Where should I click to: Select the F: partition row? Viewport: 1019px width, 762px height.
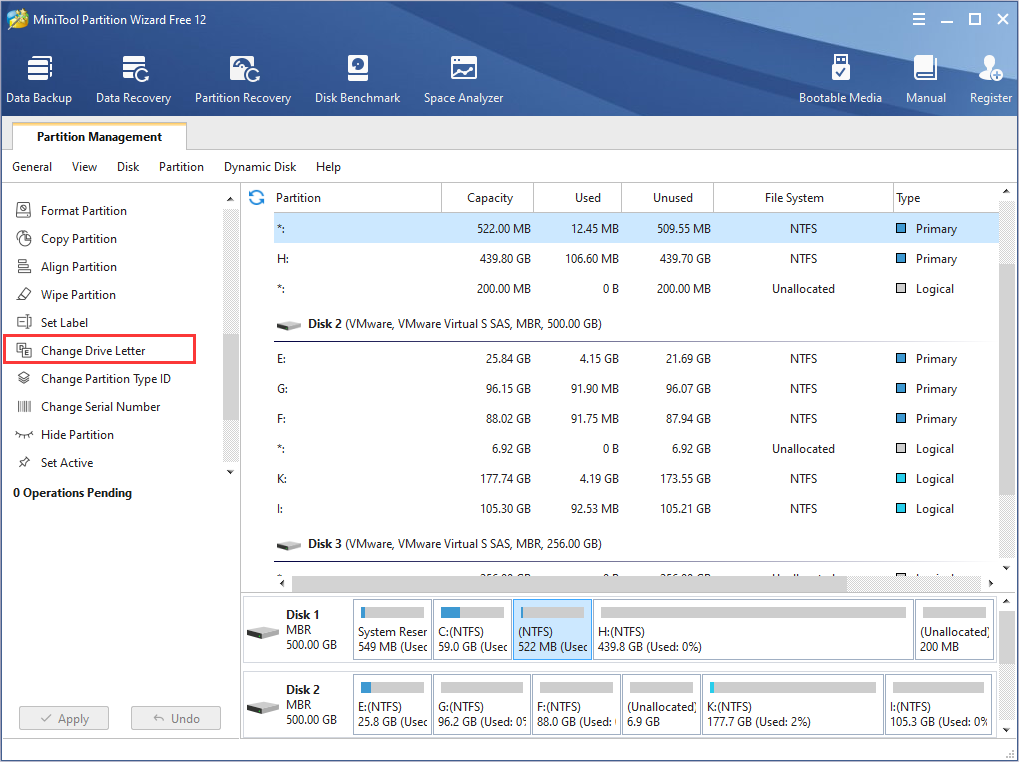636,418
